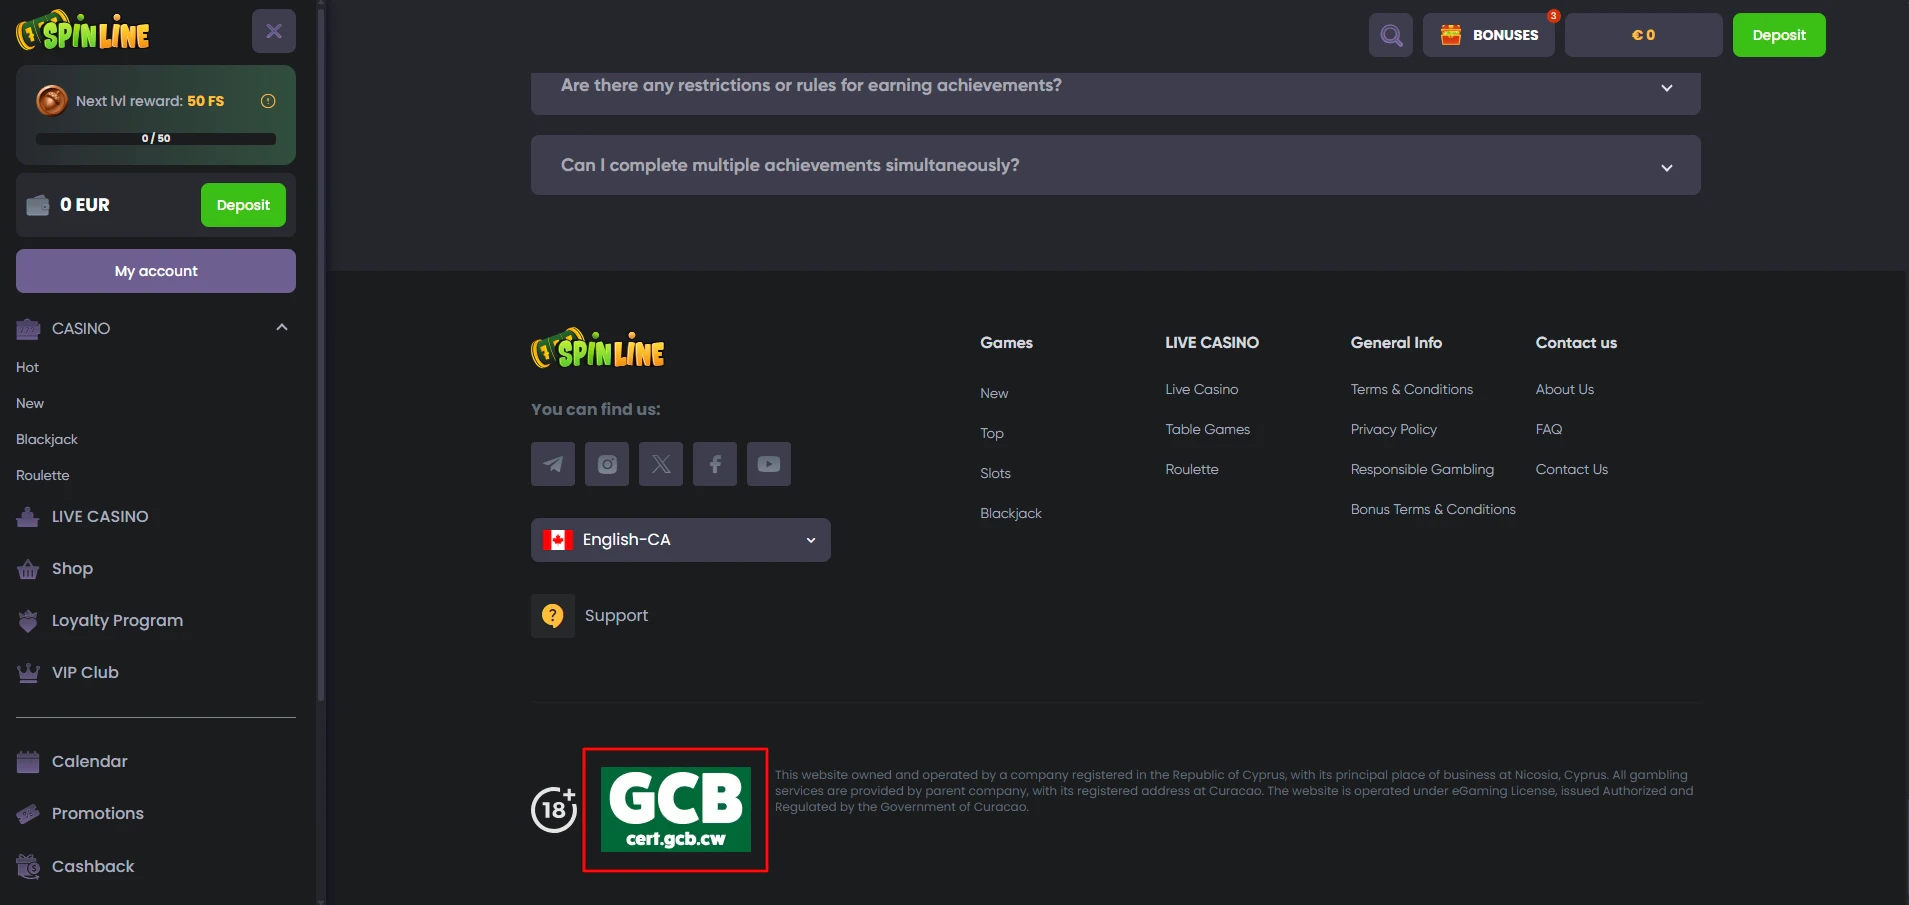Collapse the CASINO sidebar section
This screenshot has height=905, width=1909.
(282, 328)
